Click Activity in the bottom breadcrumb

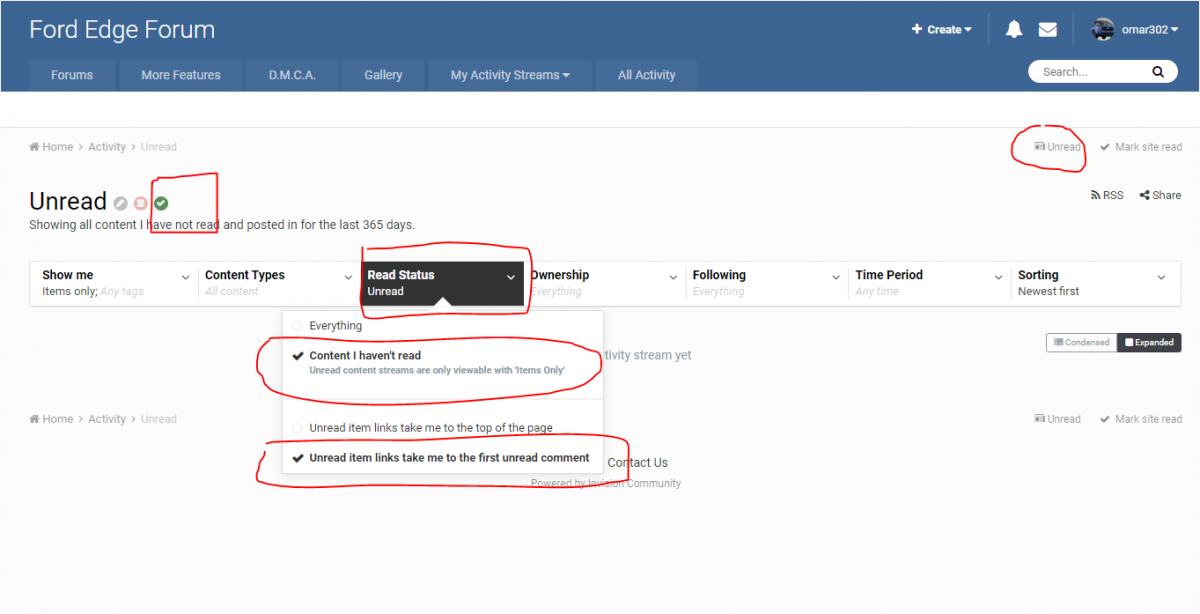pyautogui.click(x=107, y=419)
